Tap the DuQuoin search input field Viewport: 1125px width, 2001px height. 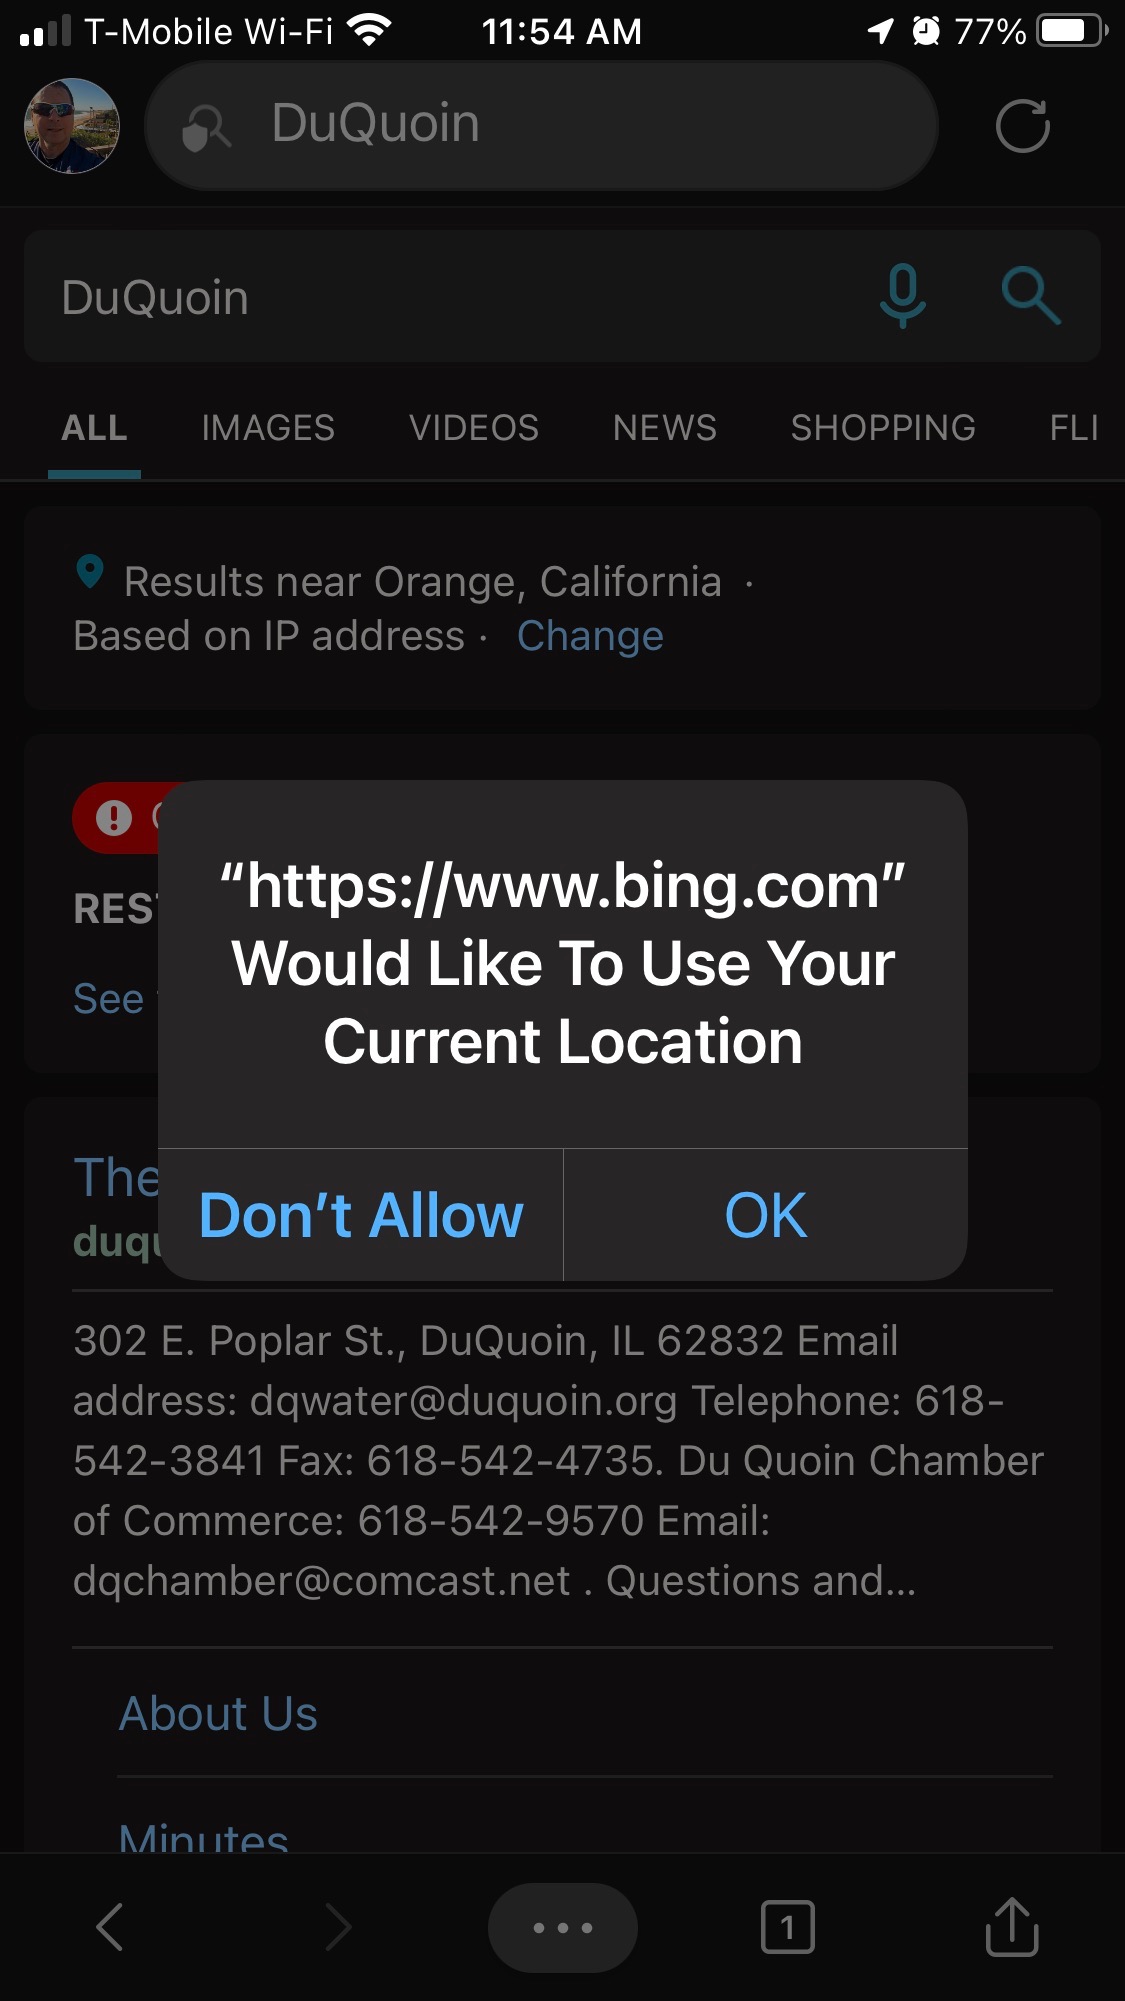click(450, 297)
